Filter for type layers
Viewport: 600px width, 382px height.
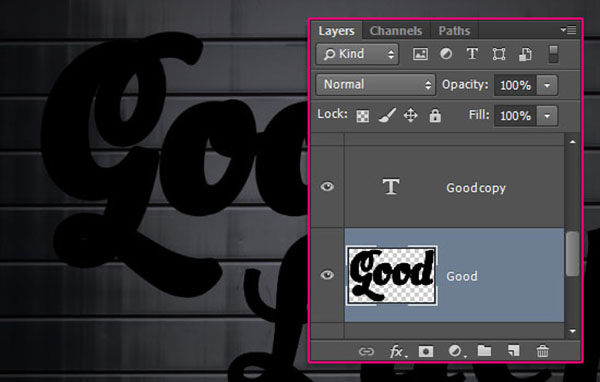click(x=472, y=54)
